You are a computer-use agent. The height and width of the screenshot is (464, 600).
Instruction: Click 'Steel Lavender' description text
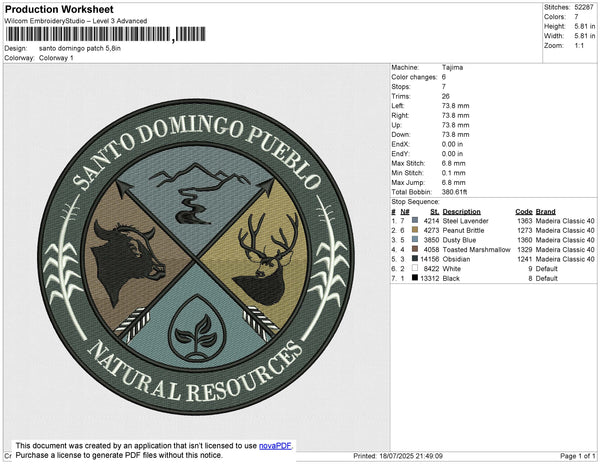point(465,221)
